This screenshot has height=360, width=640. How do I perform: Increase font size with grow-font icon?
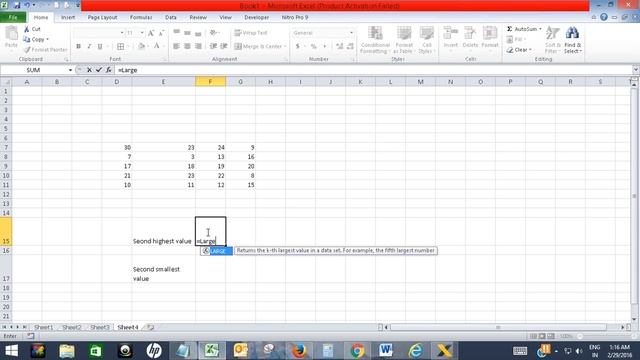tap(151, 33)
